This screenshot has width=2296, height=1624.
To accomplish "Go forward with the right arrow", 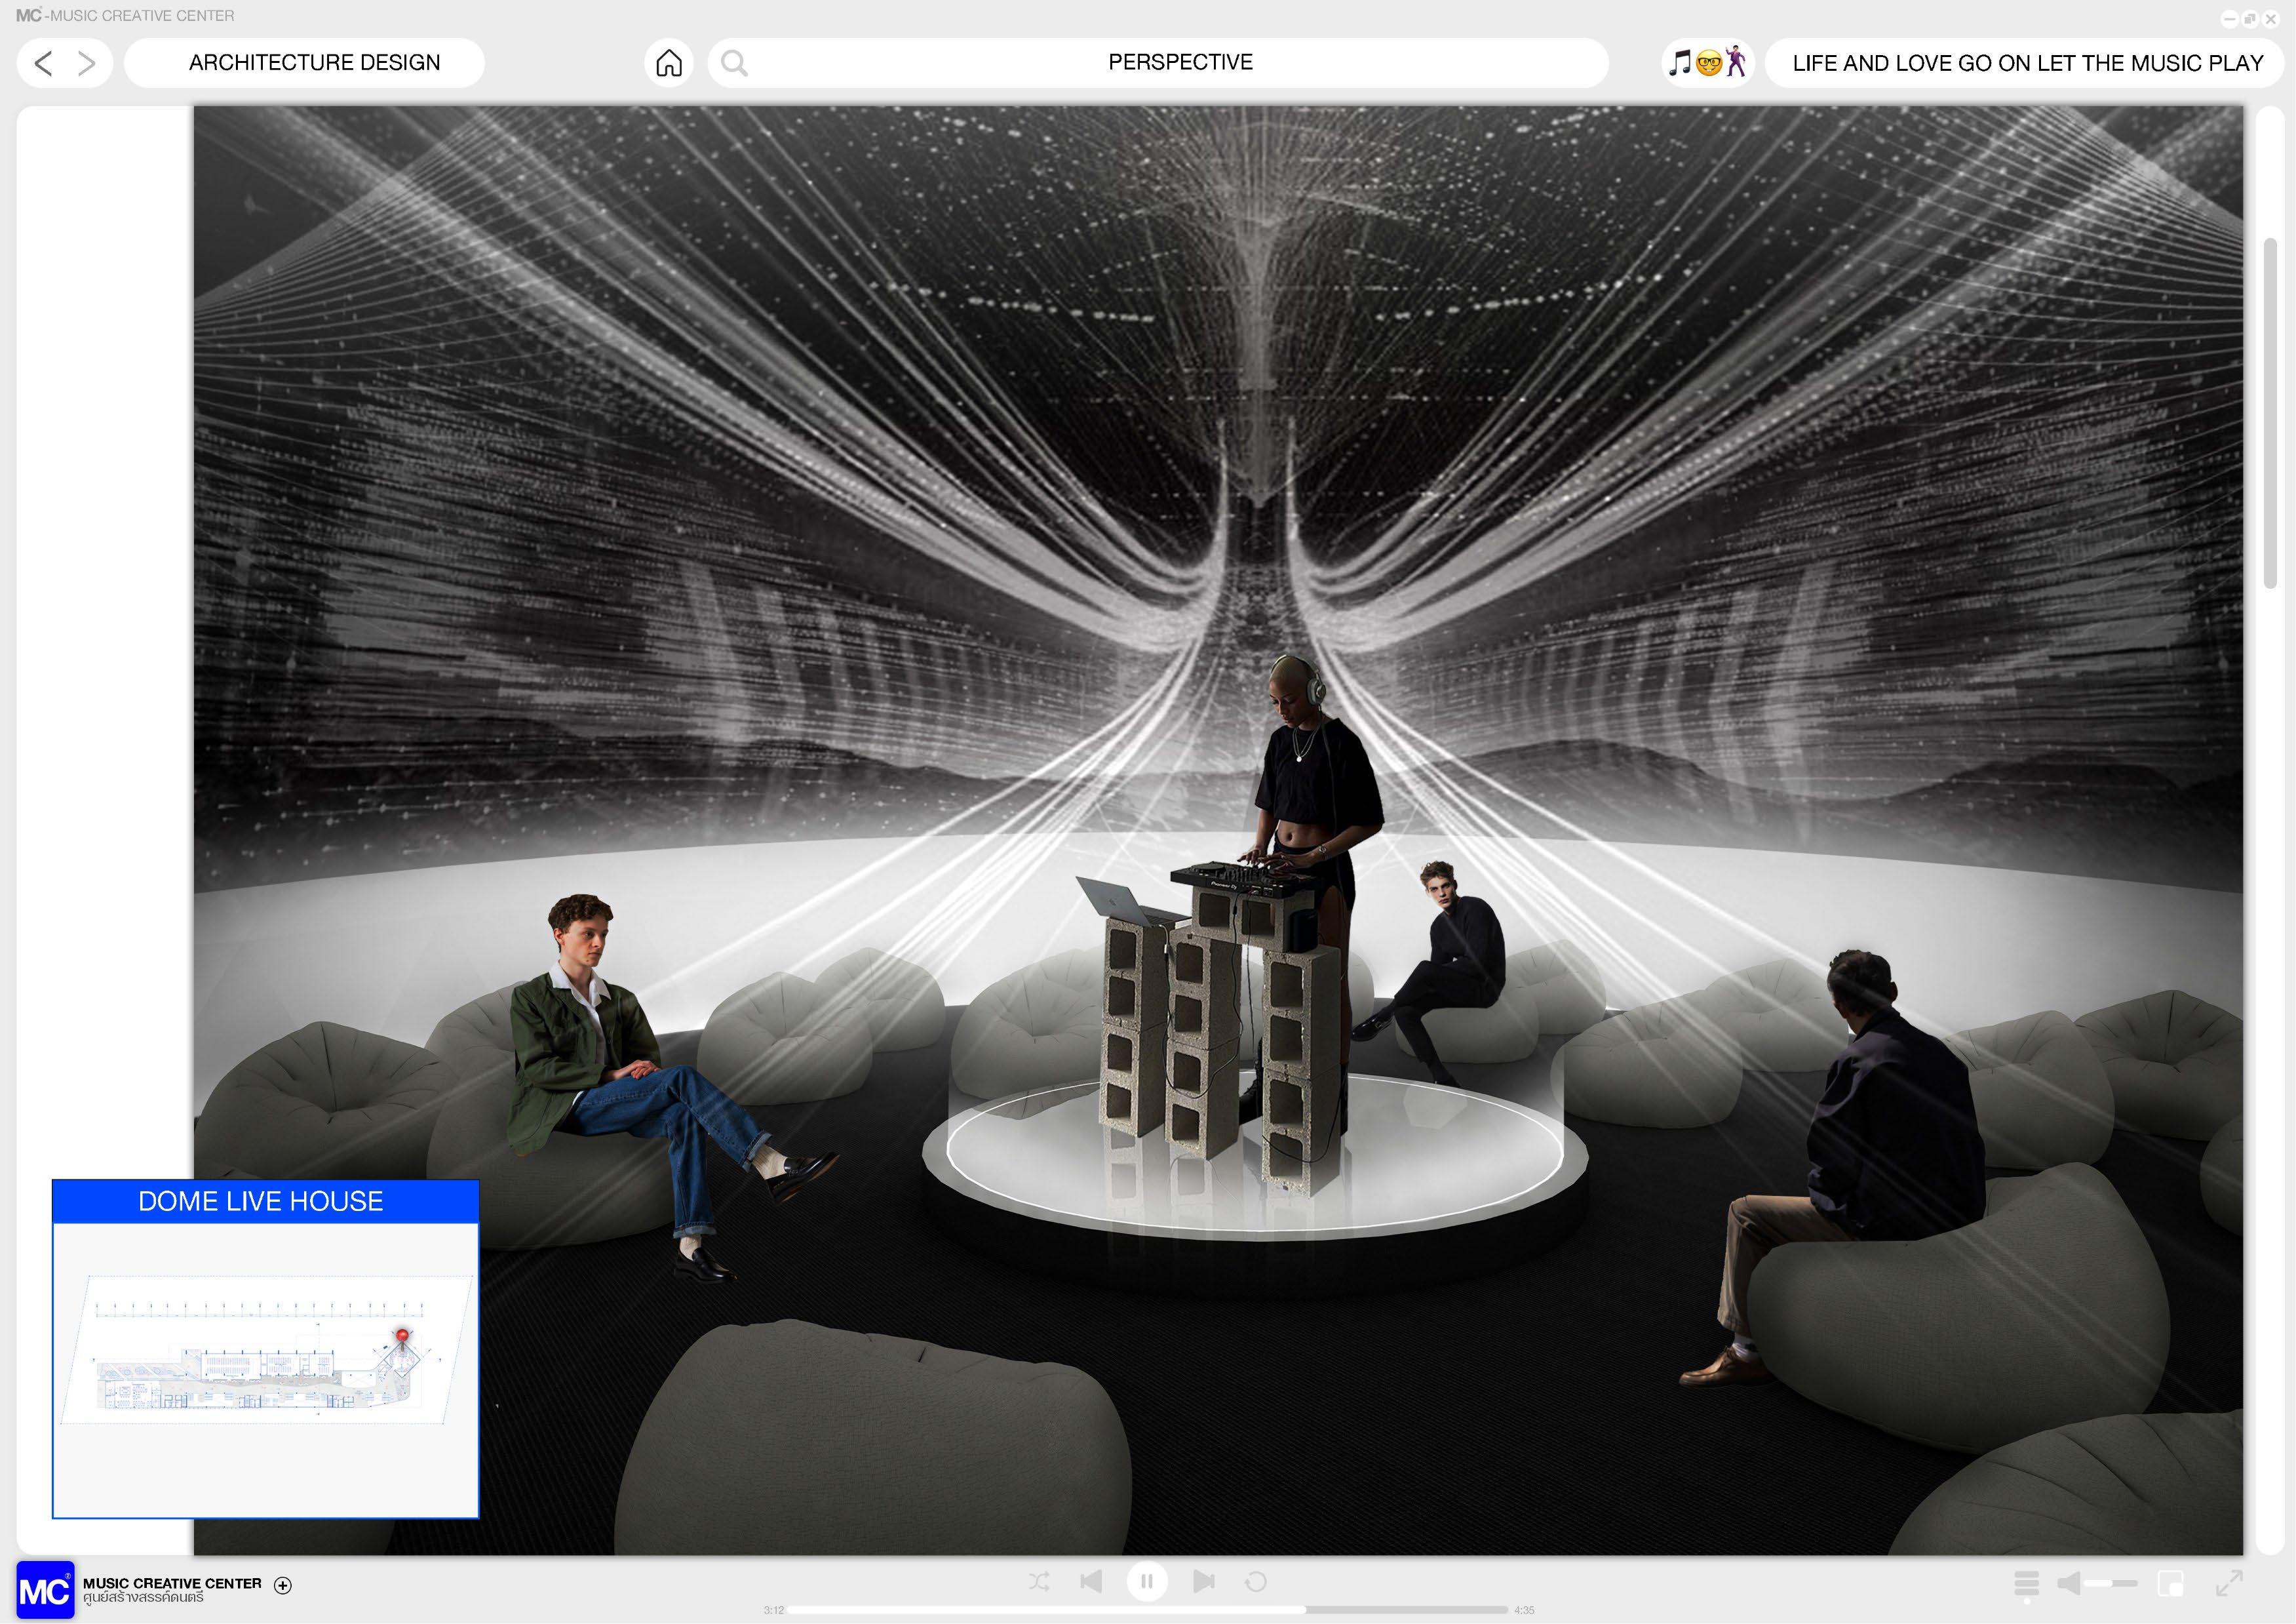I will tap(87, 64).
